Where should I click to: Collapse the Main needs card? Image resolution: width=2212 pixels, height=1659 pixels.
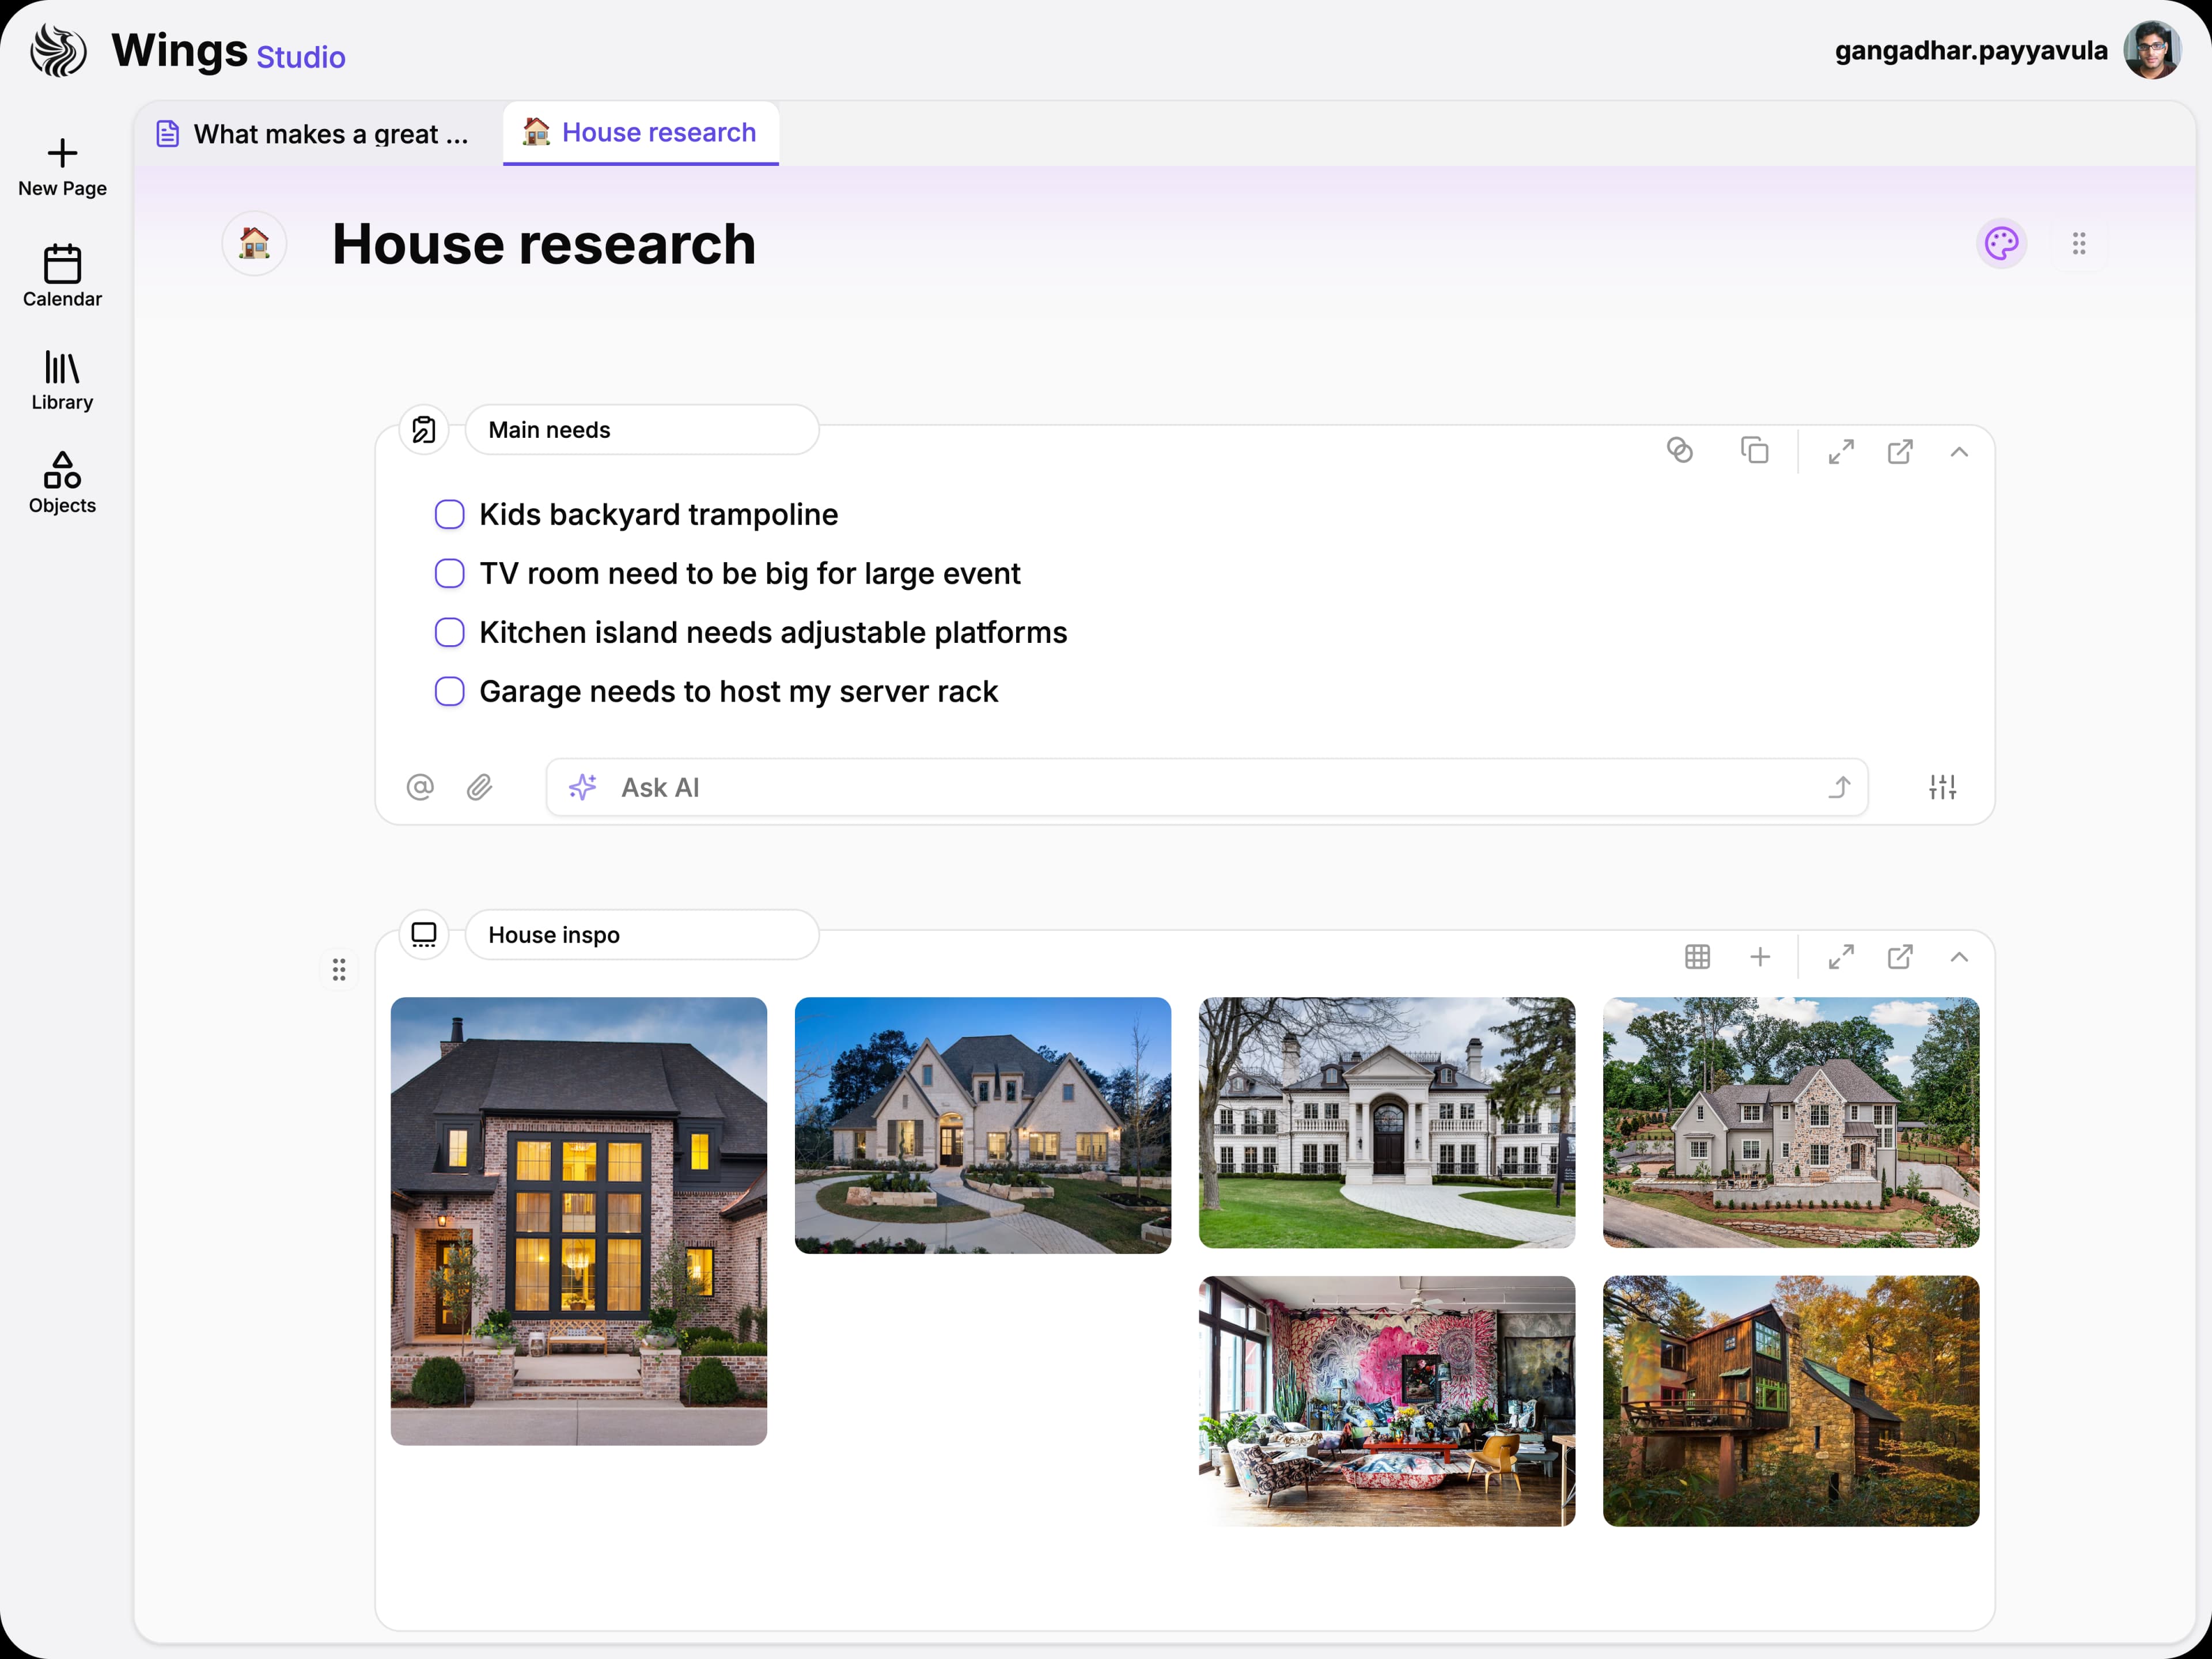pos(1959,452)
